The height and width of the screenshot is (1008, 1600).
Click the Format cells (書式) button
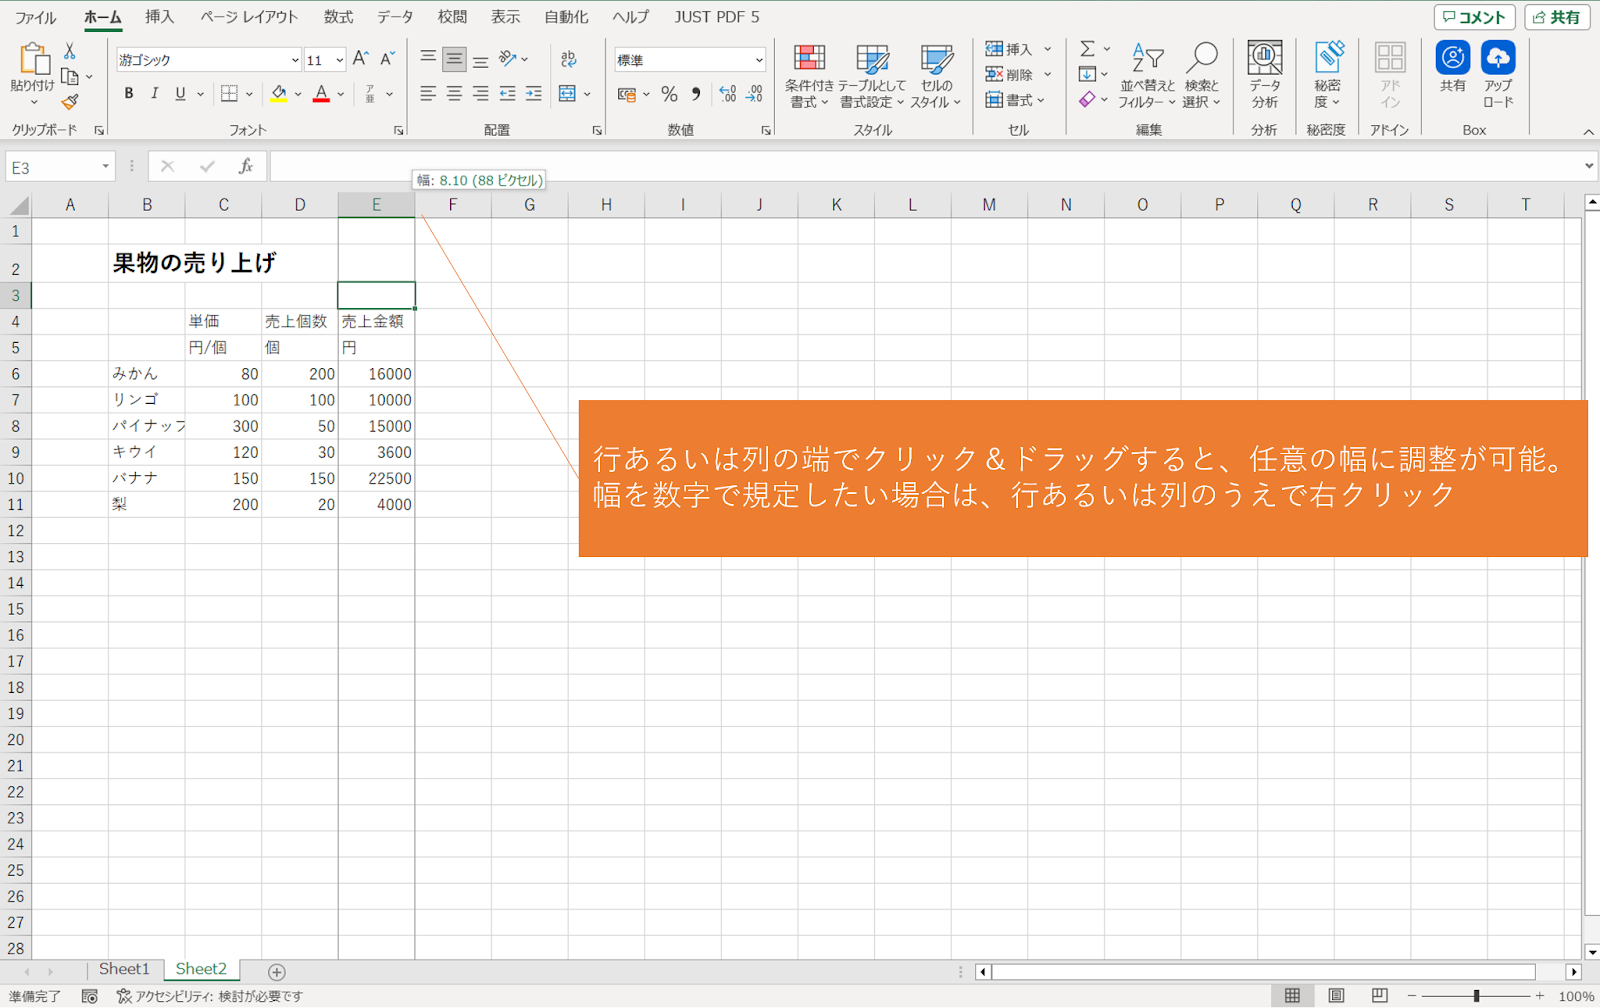click(1016, 100)
